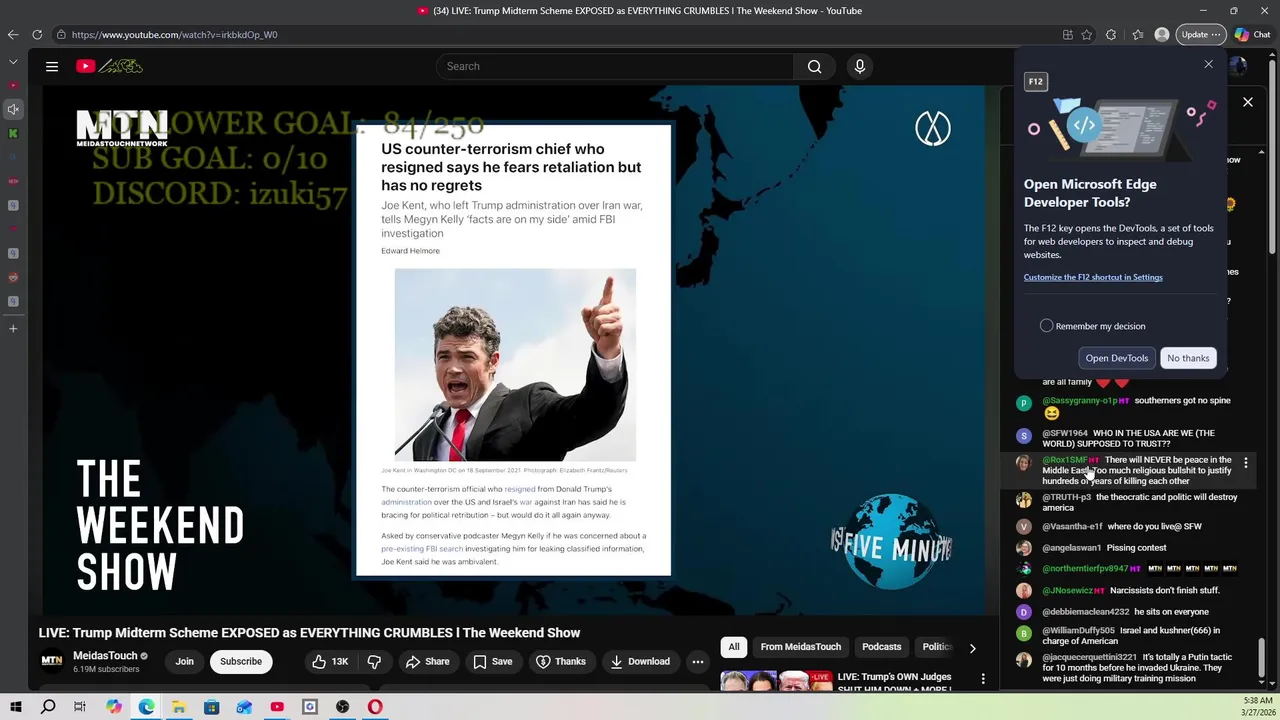Select Remember my decision option
1280x720 pixels.
click(1046, 326)
